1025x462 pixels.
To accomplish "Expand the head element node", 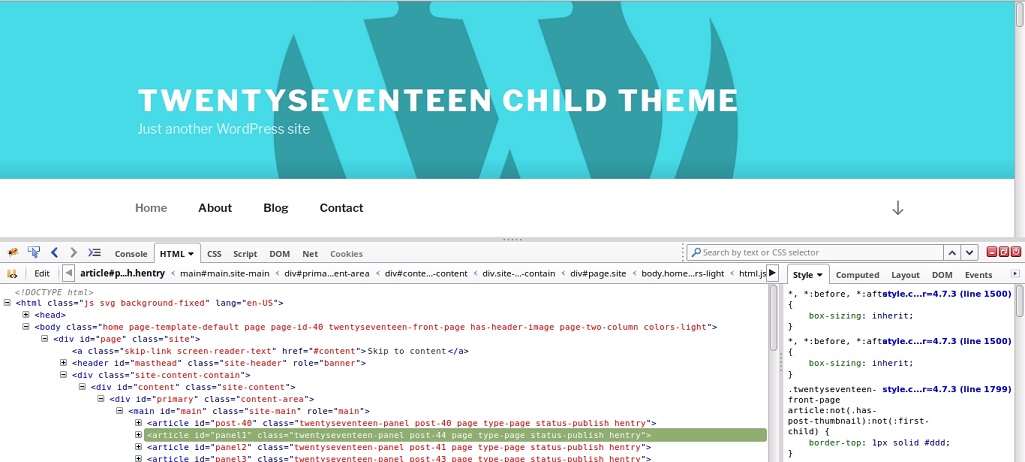I will [x=25, y=315].
